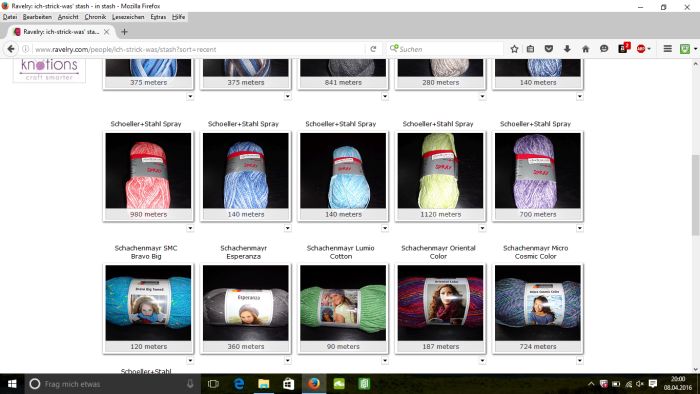Open dropdown under the Esperanza yarn
700x394 pixels.
click(288, 361)
